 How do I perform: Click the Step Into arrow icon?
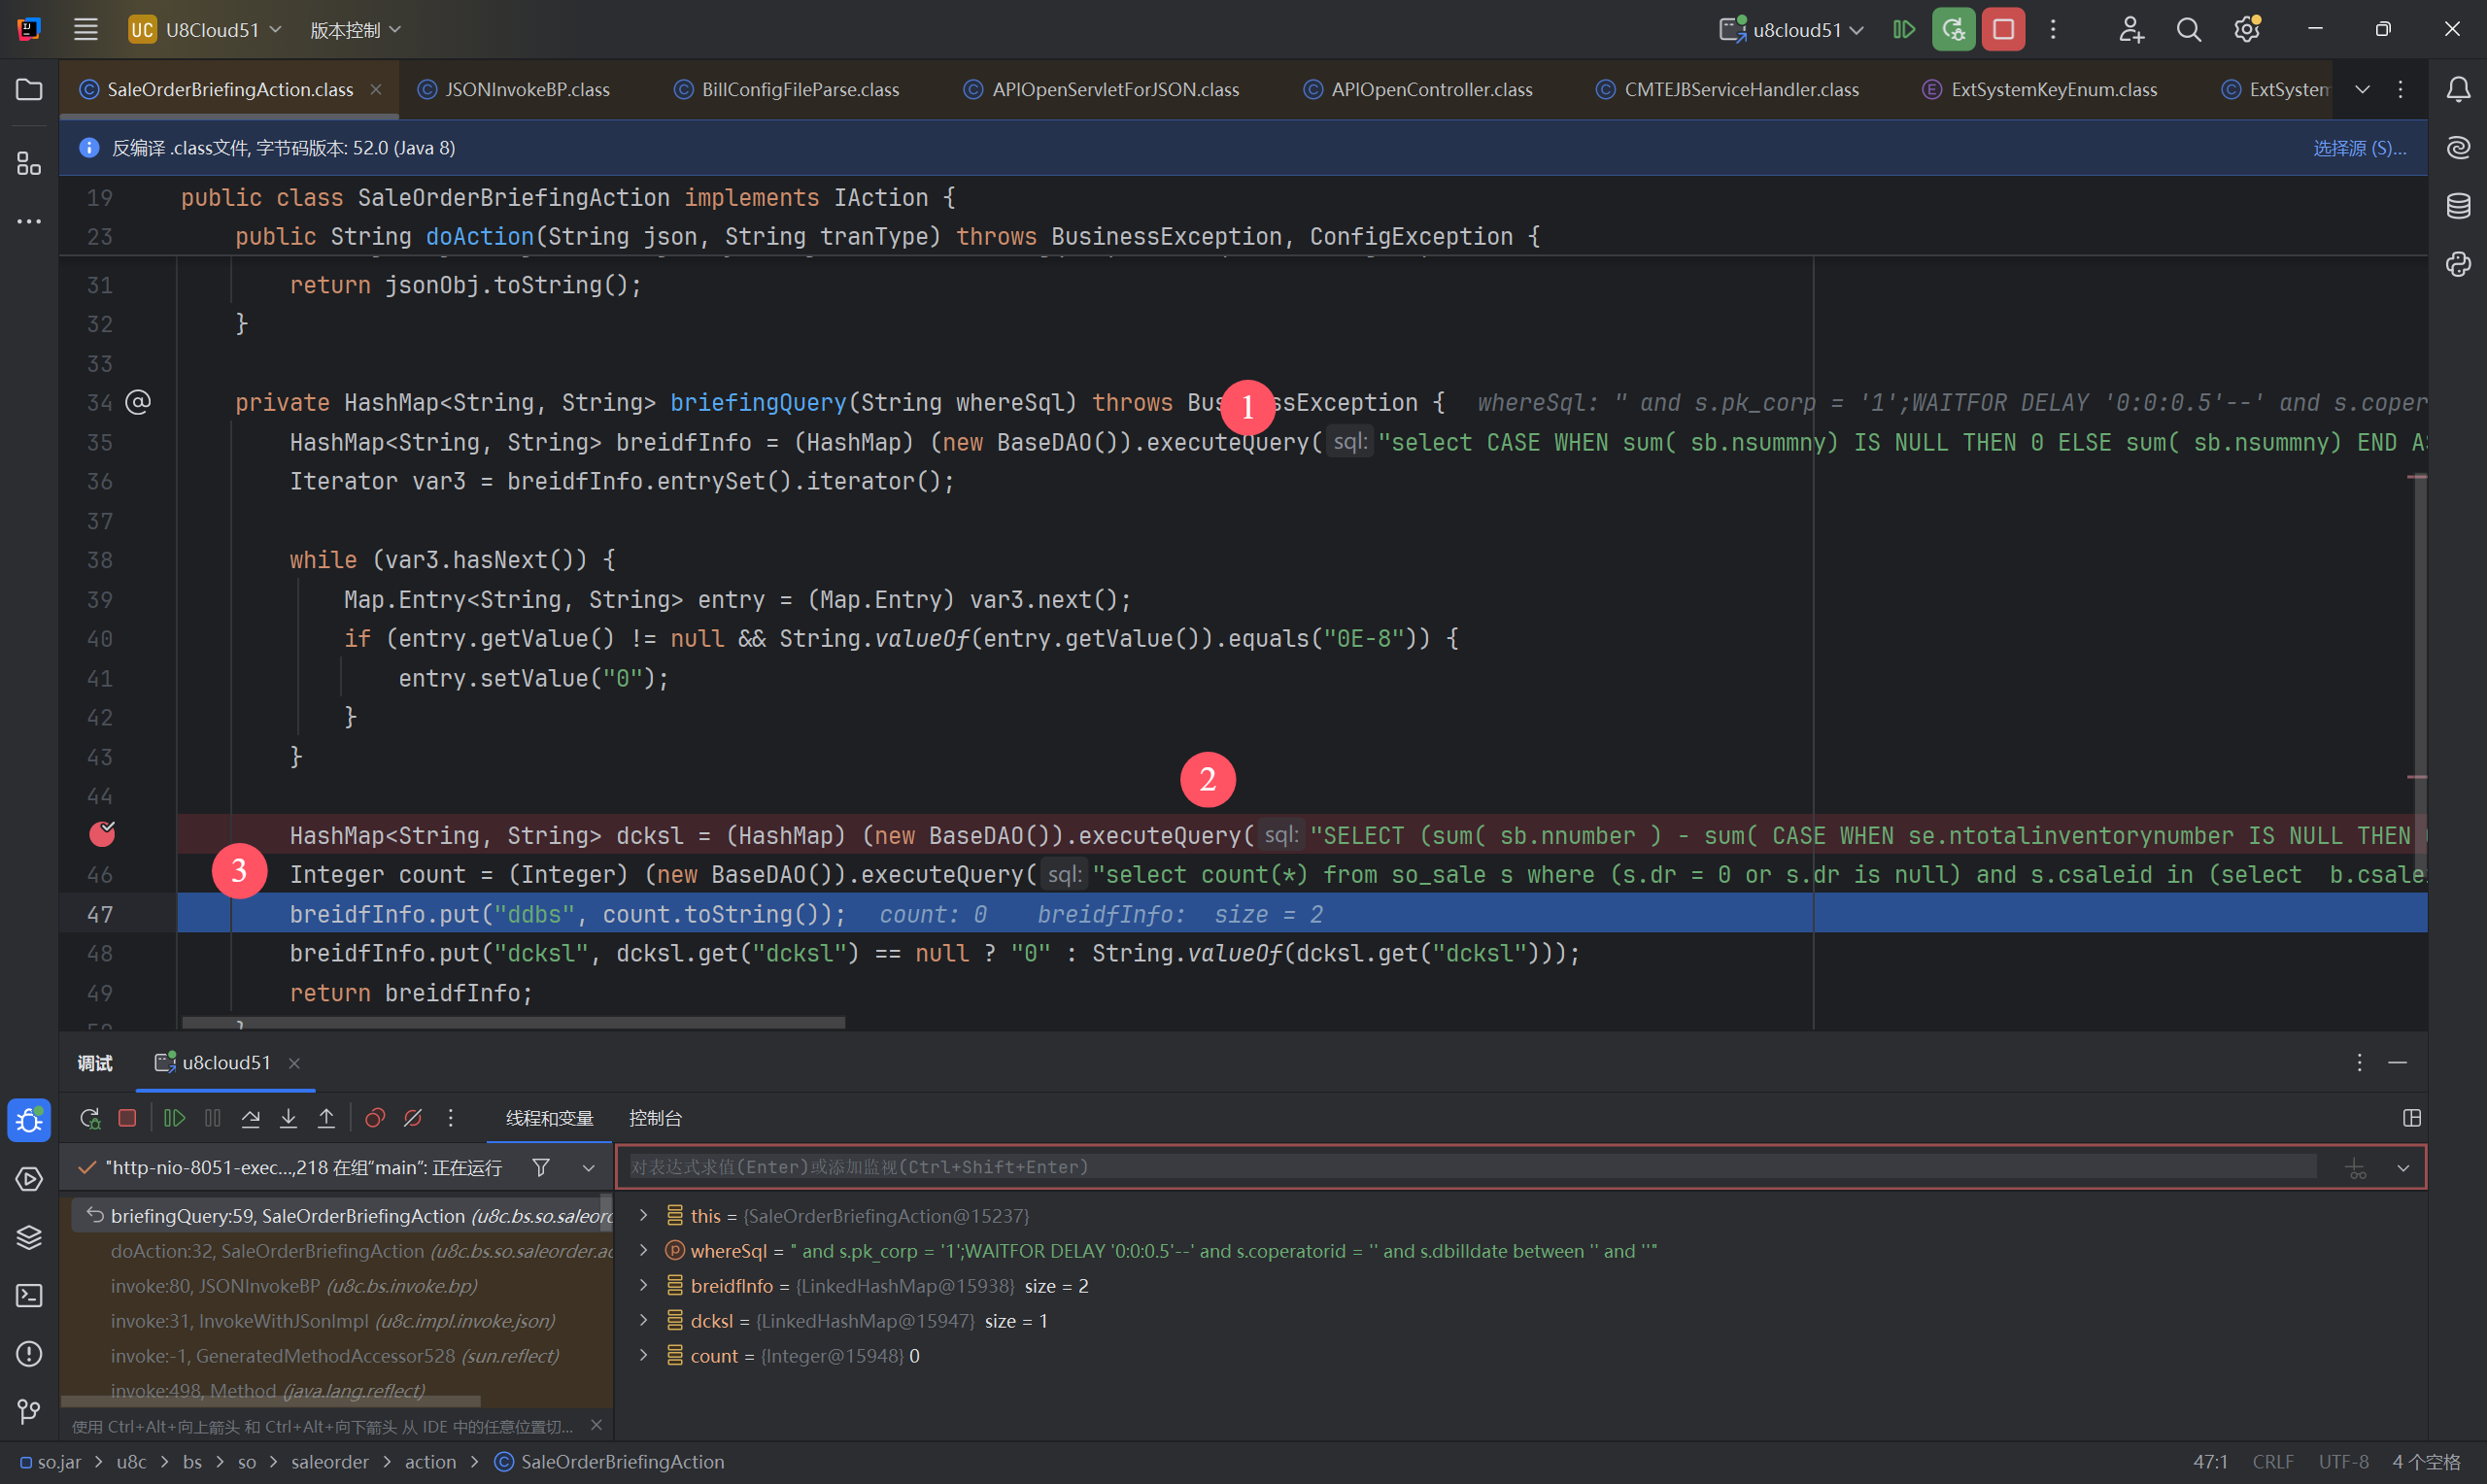[x=289, y=1118]
